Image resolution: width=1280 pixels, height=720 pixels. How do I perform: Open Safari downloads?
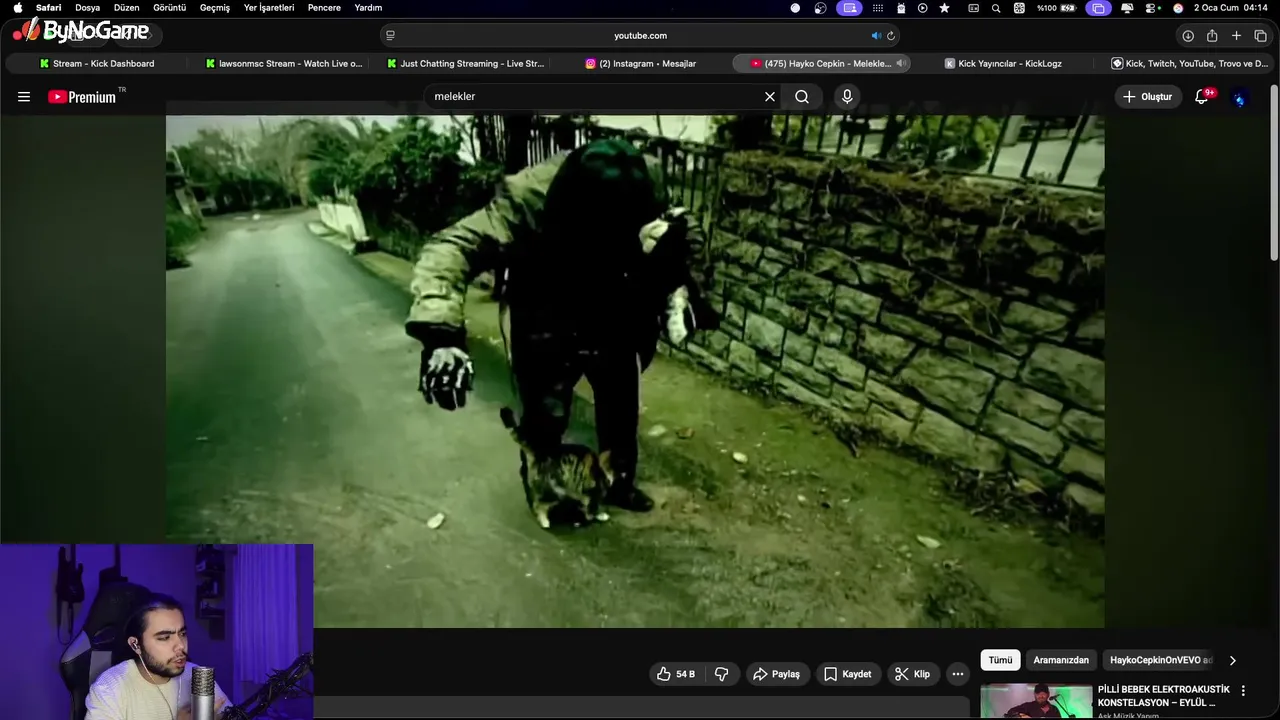[1188, 35]
